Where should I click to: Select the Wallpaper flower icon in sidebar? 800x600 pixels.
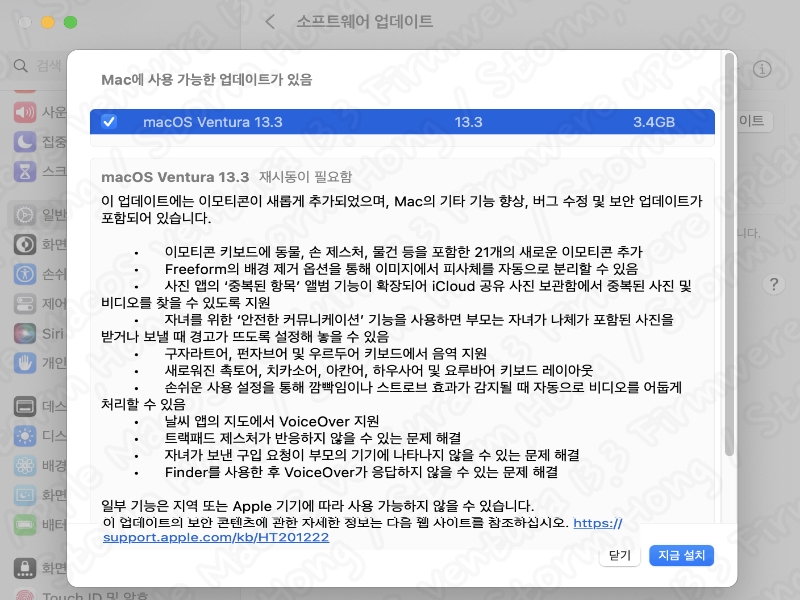(25, 465)
